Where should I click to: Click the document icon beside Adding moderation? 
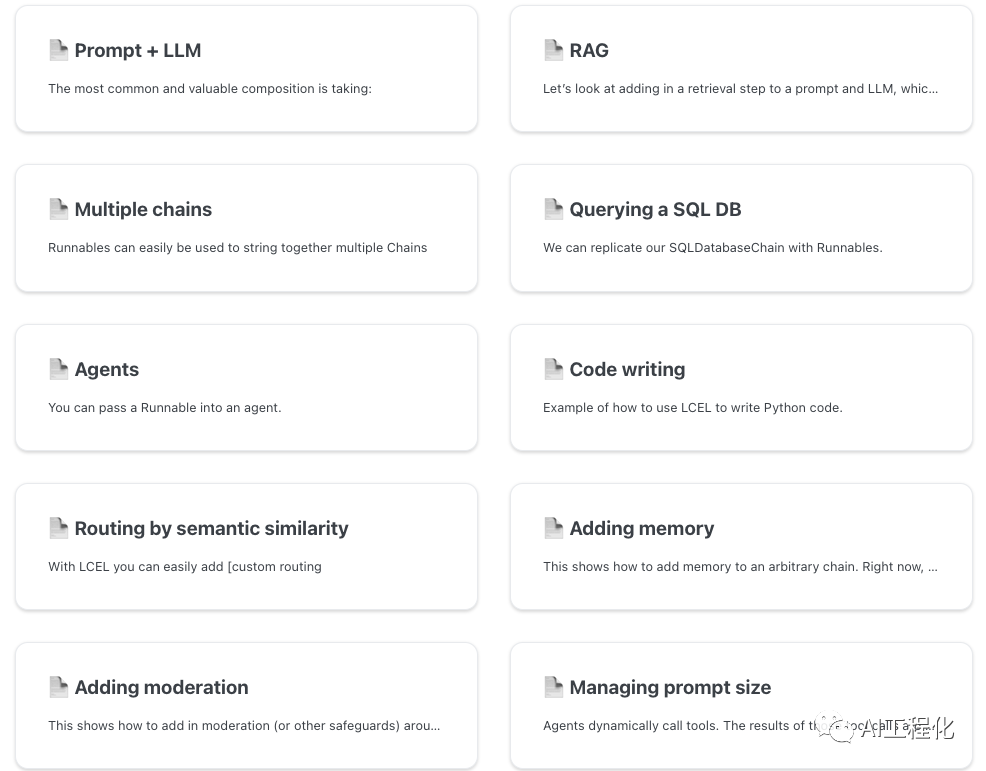(58, 687)
